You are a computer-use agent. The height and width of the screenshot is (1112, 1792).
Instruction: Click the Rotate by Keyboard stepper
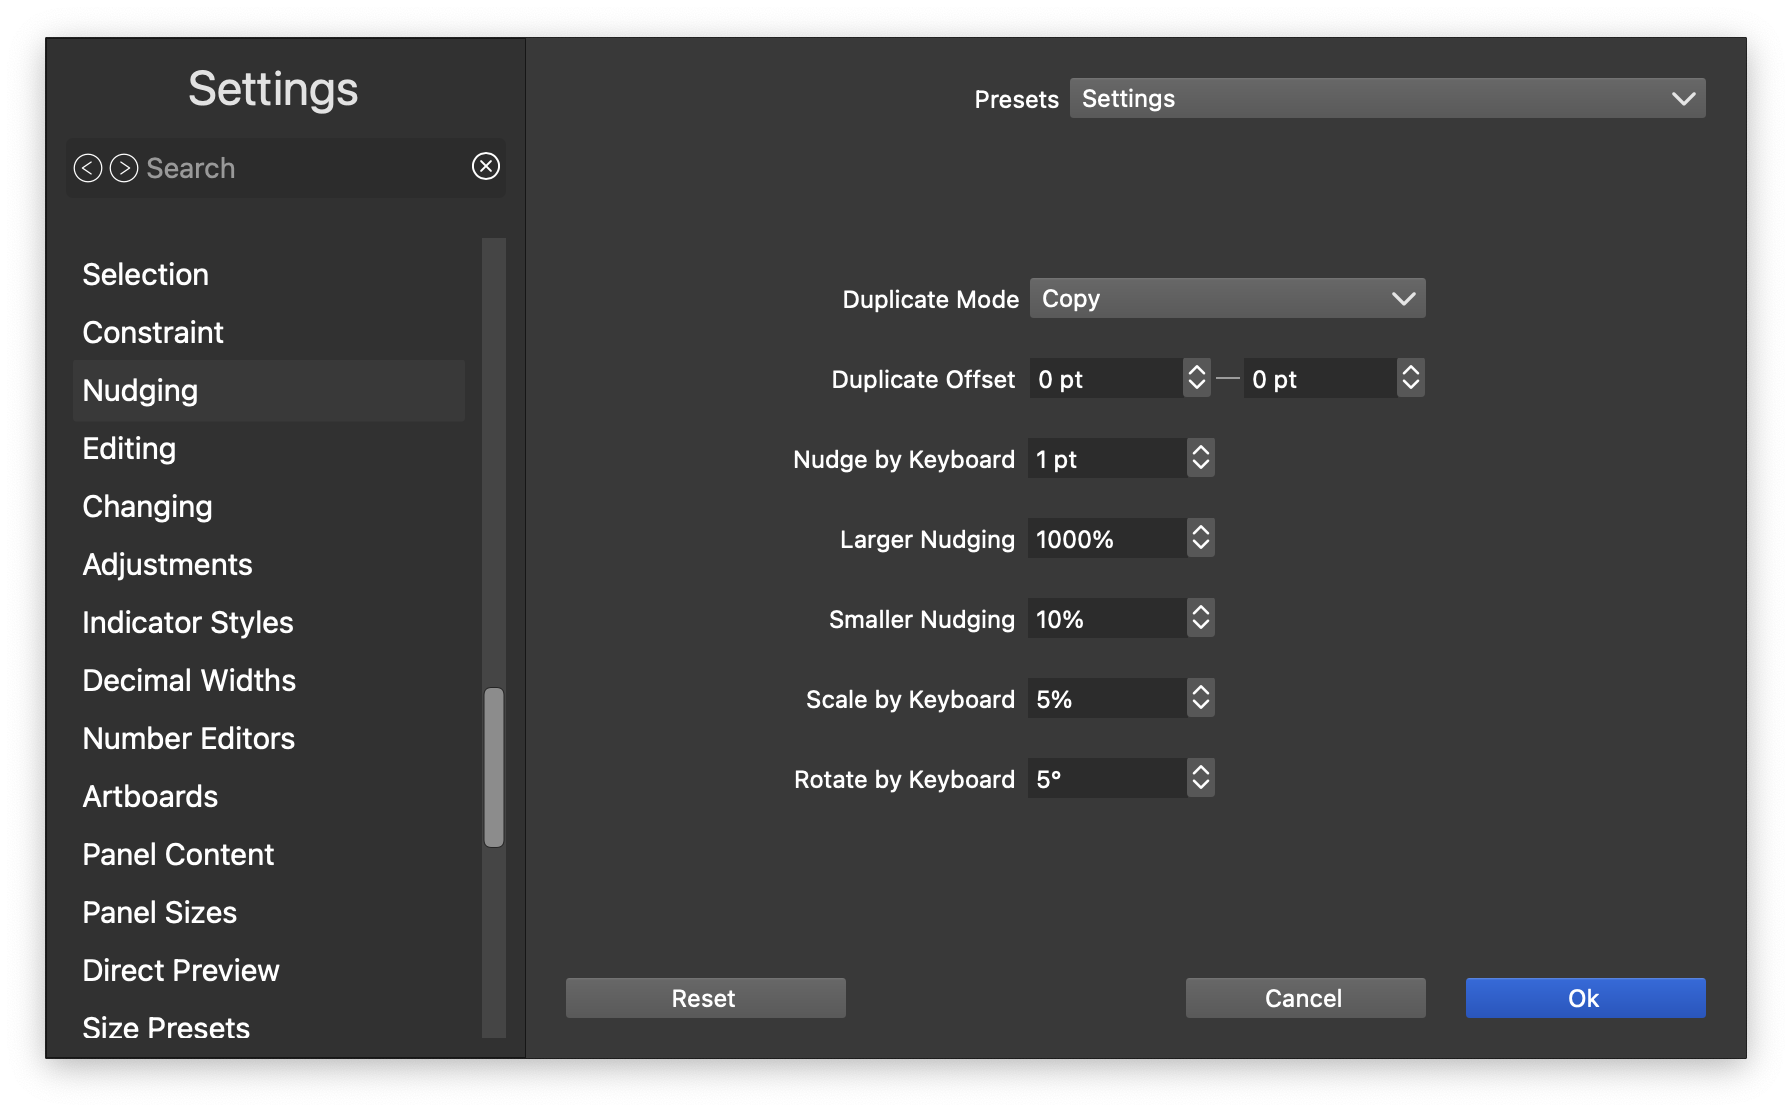click(1201, 778)
